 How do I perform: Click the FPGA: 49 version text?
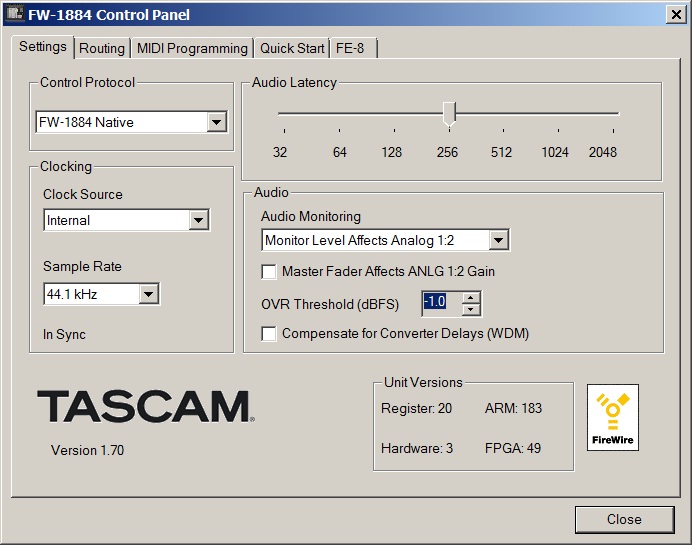pos(513,448)
